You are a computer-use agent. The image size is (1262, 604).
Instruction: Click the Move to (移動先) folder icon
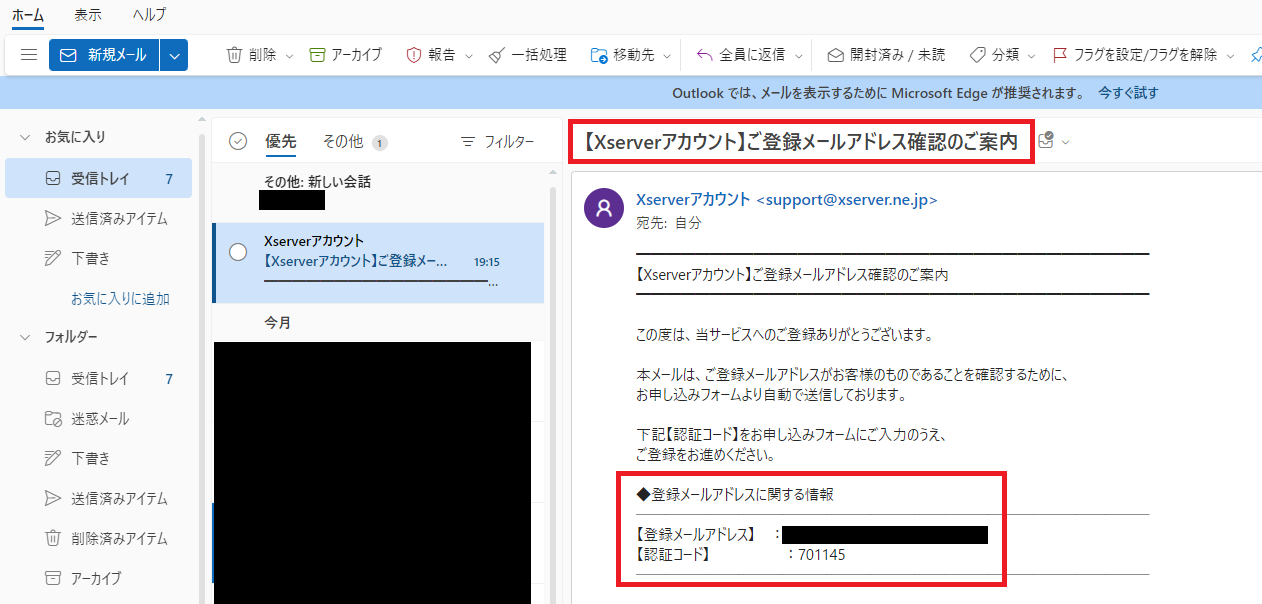point(599,55)
